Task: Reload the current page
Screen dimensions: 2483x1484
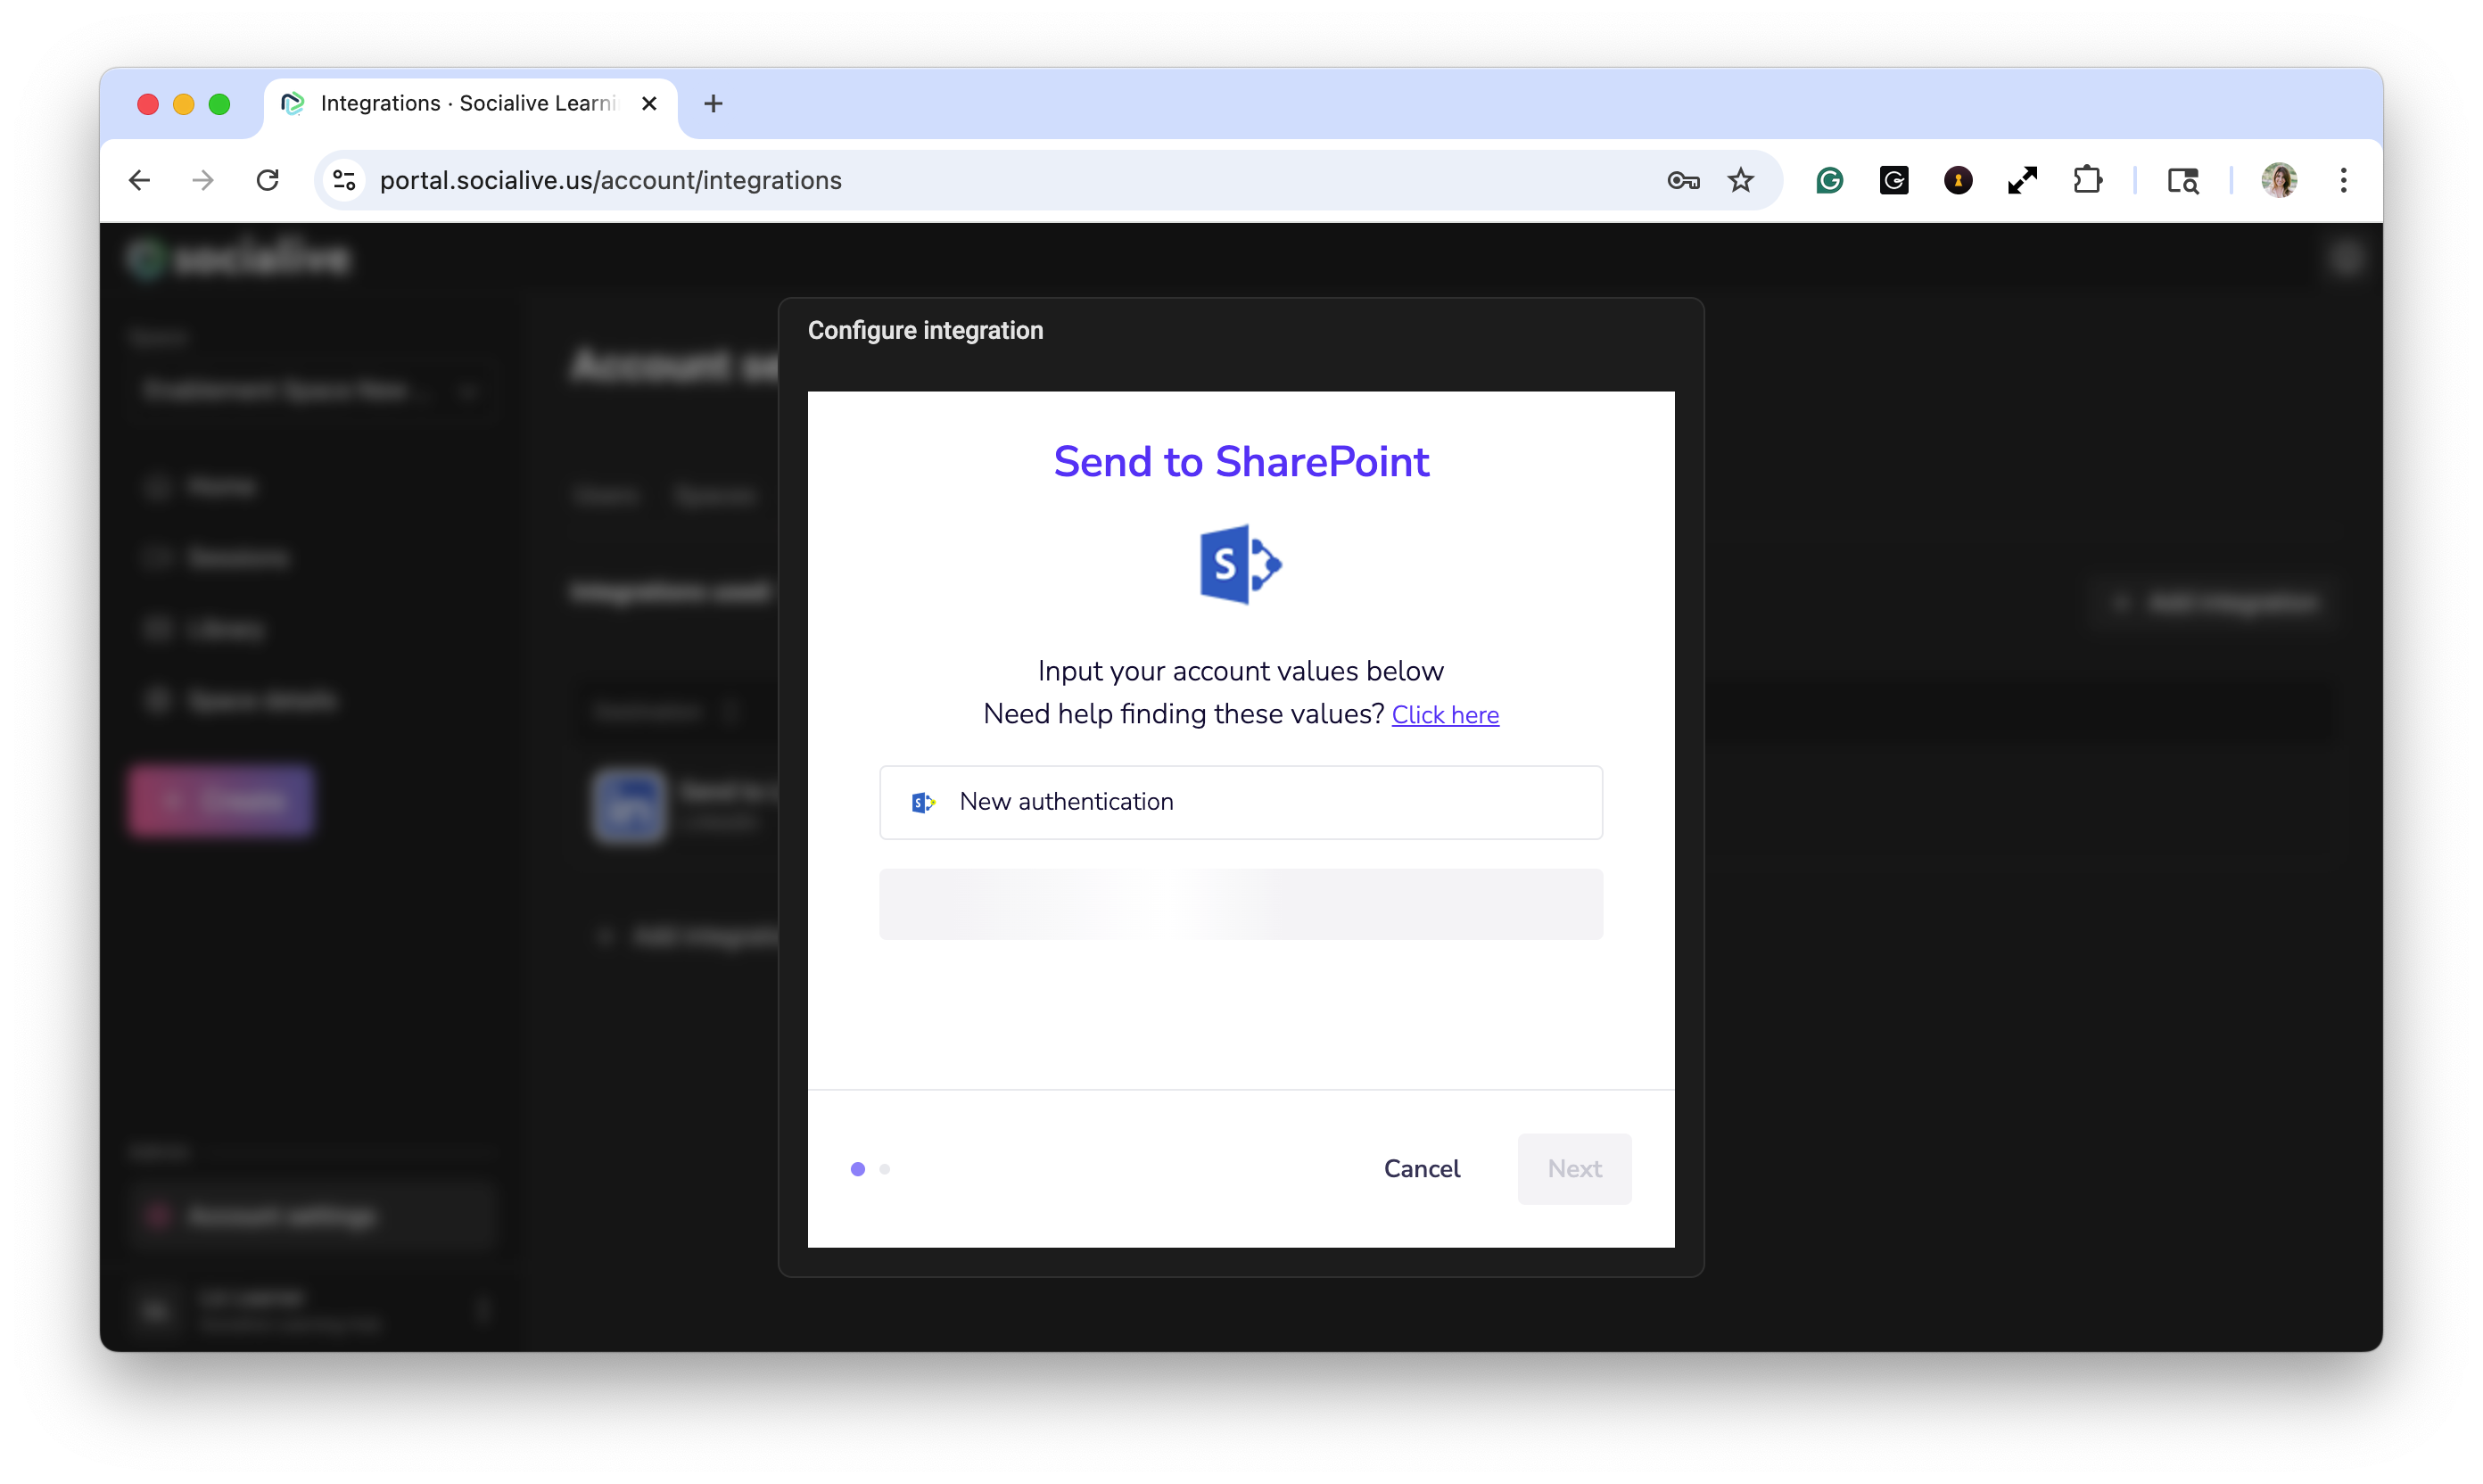Action: (267, 181)
